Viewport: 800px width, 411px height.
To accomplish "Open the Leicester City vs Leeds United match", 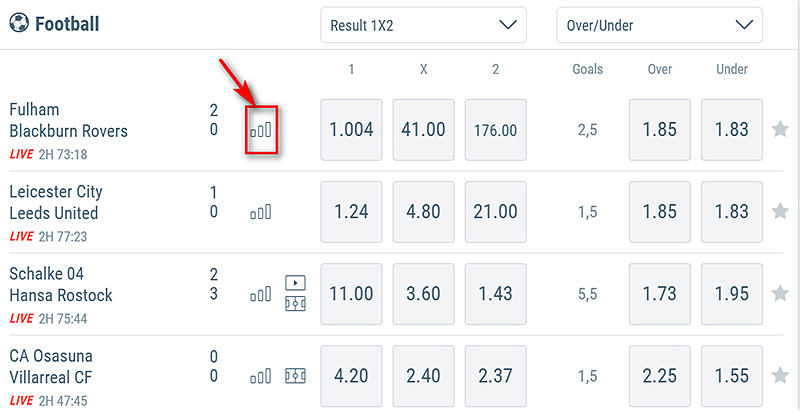I will (x=55, y=202).
